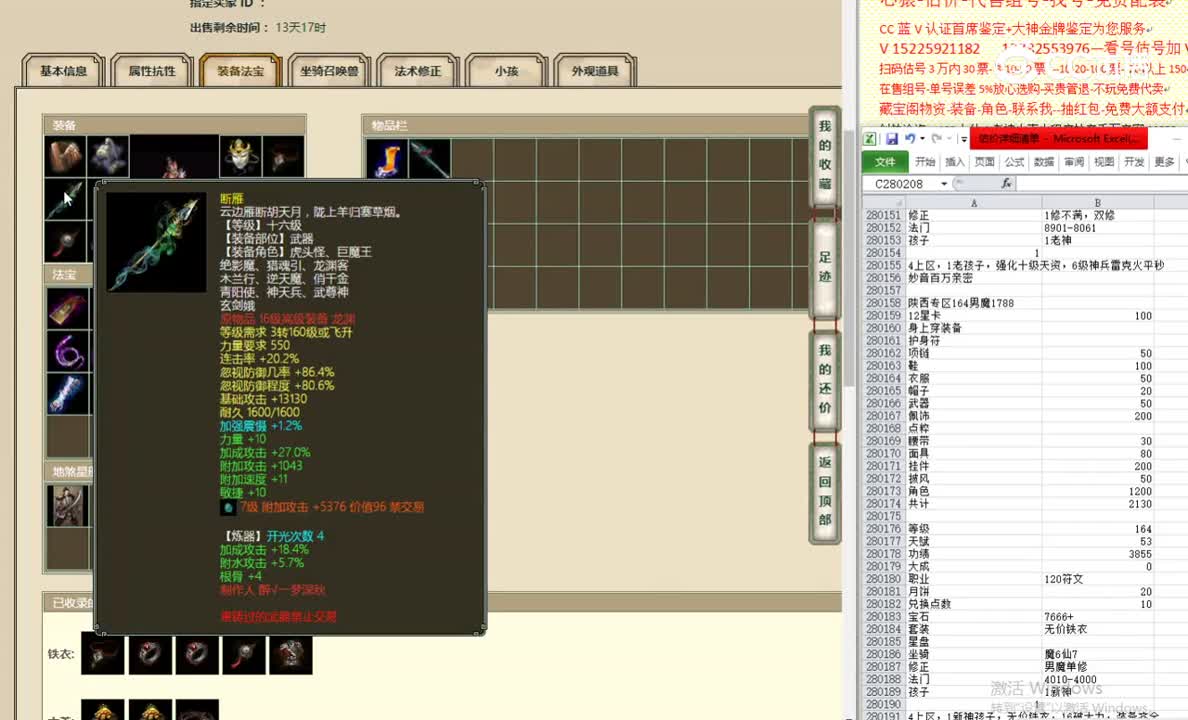The image size is (1188, 720).
Task: Open the 坐骑召唤兽 tab
Action: pyautogui.click(x=329, y=70)
